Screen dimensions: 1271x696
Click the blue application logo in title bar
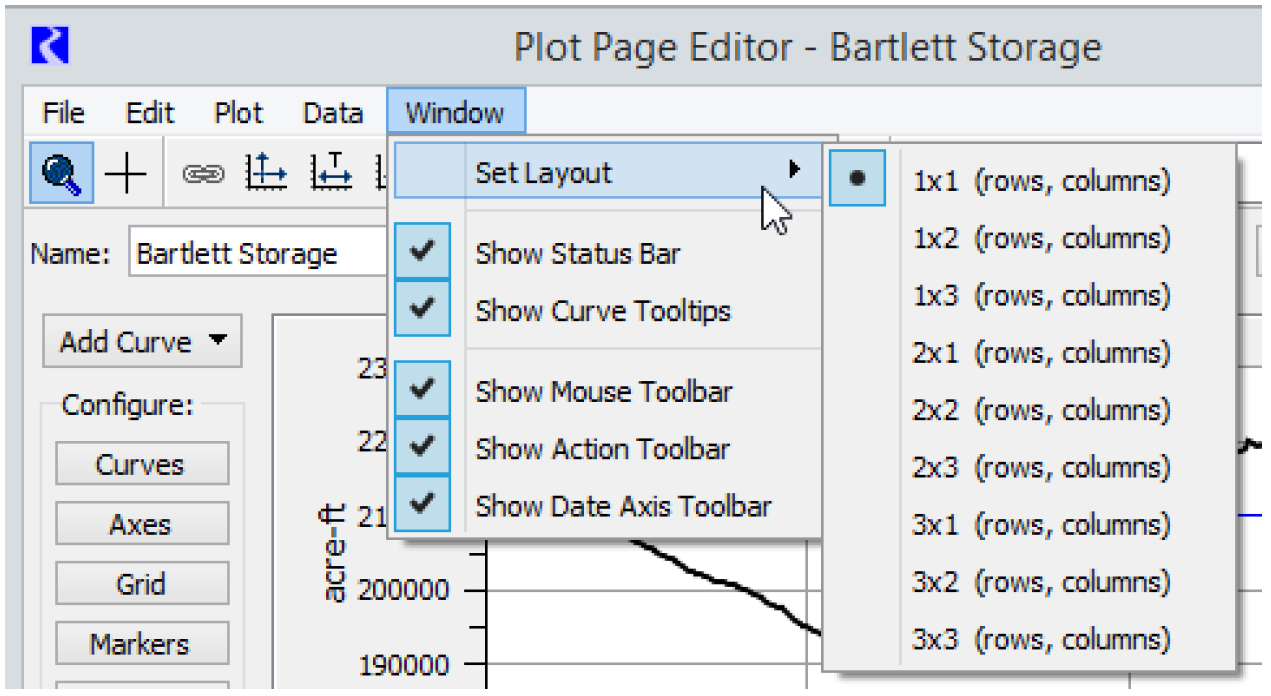point(49,47)
